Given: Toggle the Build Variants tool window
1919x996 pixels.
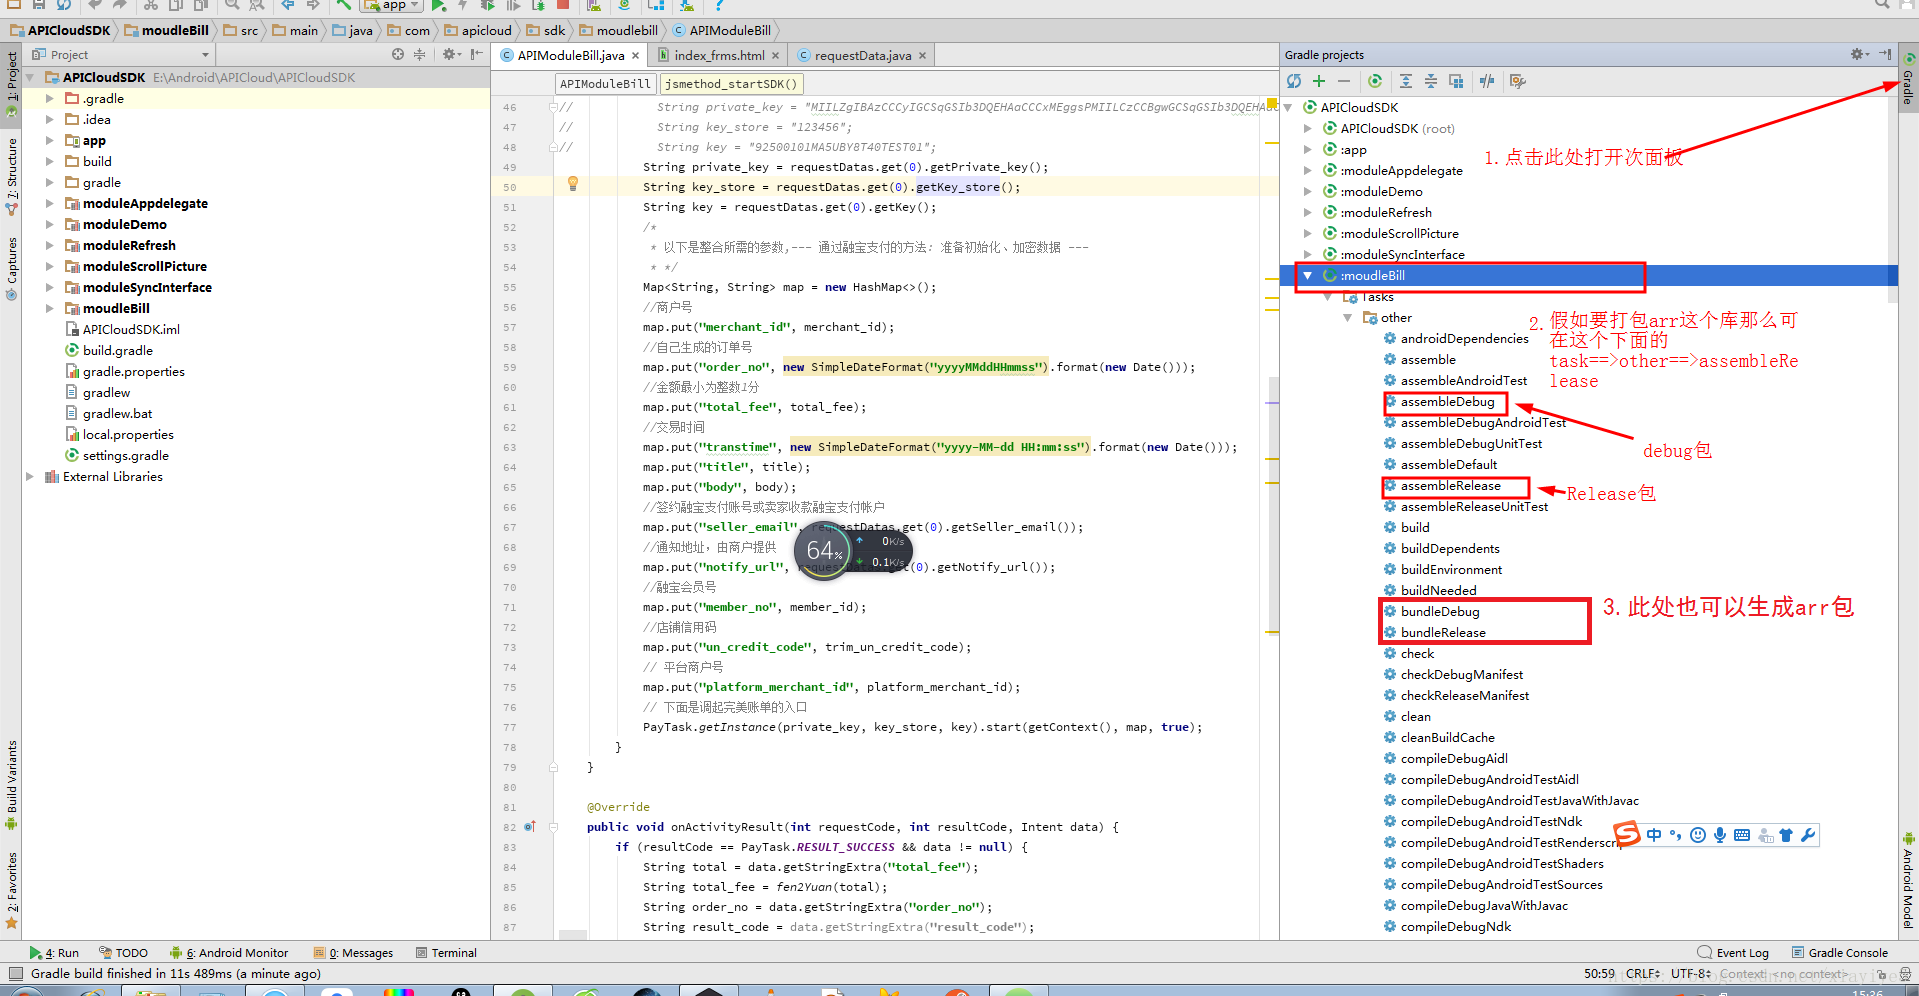Looking at the screenshot, I should [11, 785].
